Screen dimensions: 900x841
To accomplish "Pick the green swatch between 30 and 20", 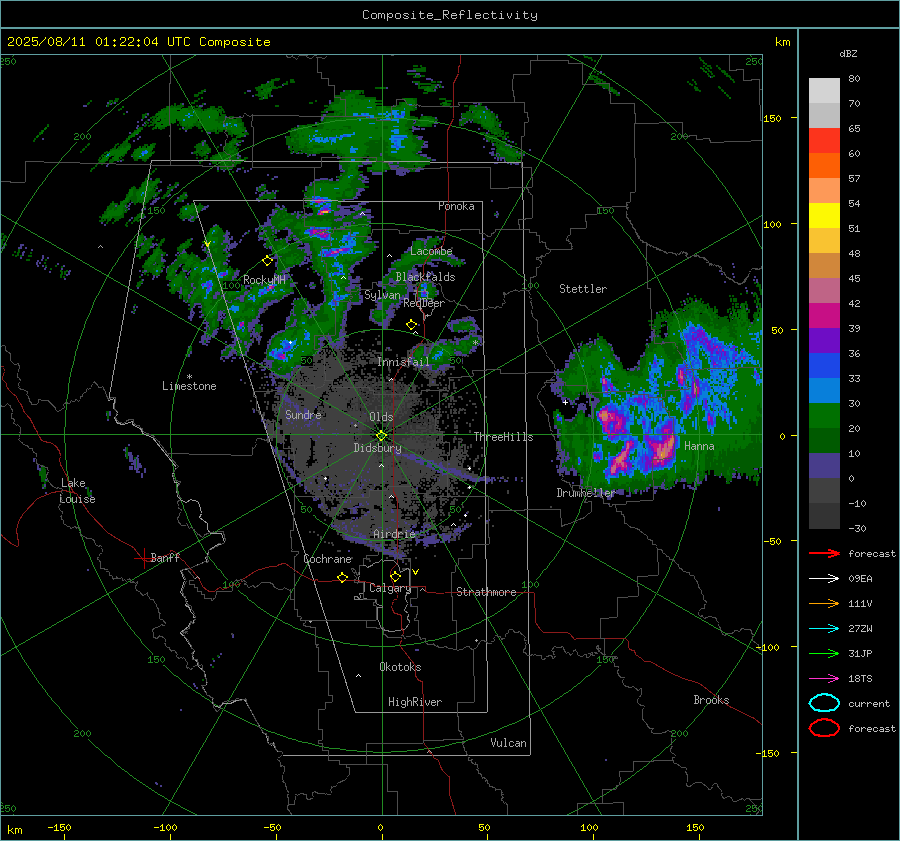I will [824, 416].
